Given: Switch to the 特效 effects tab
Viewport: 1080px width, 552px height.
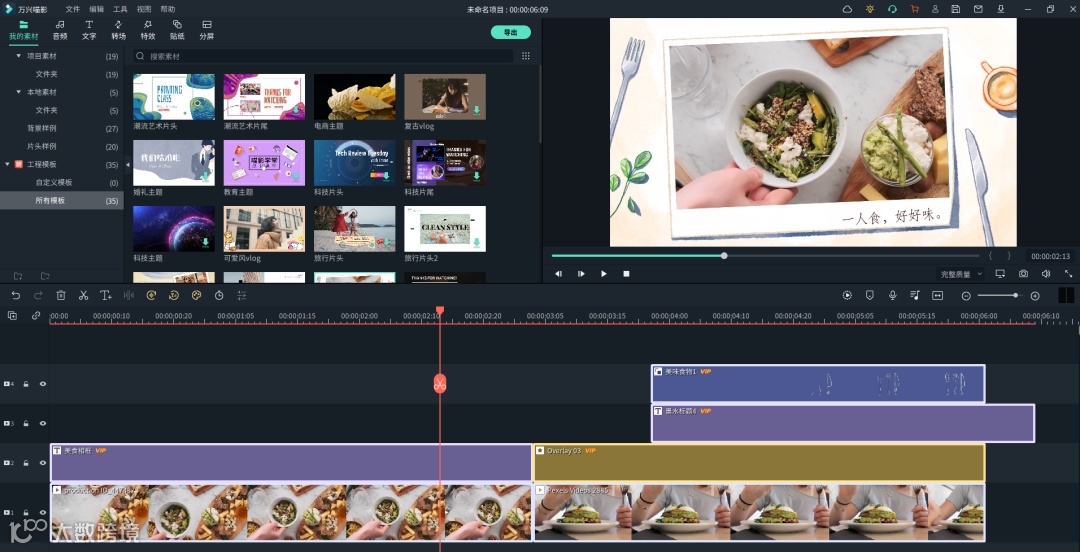Looking at the screenshot, I should coord(147,30).
